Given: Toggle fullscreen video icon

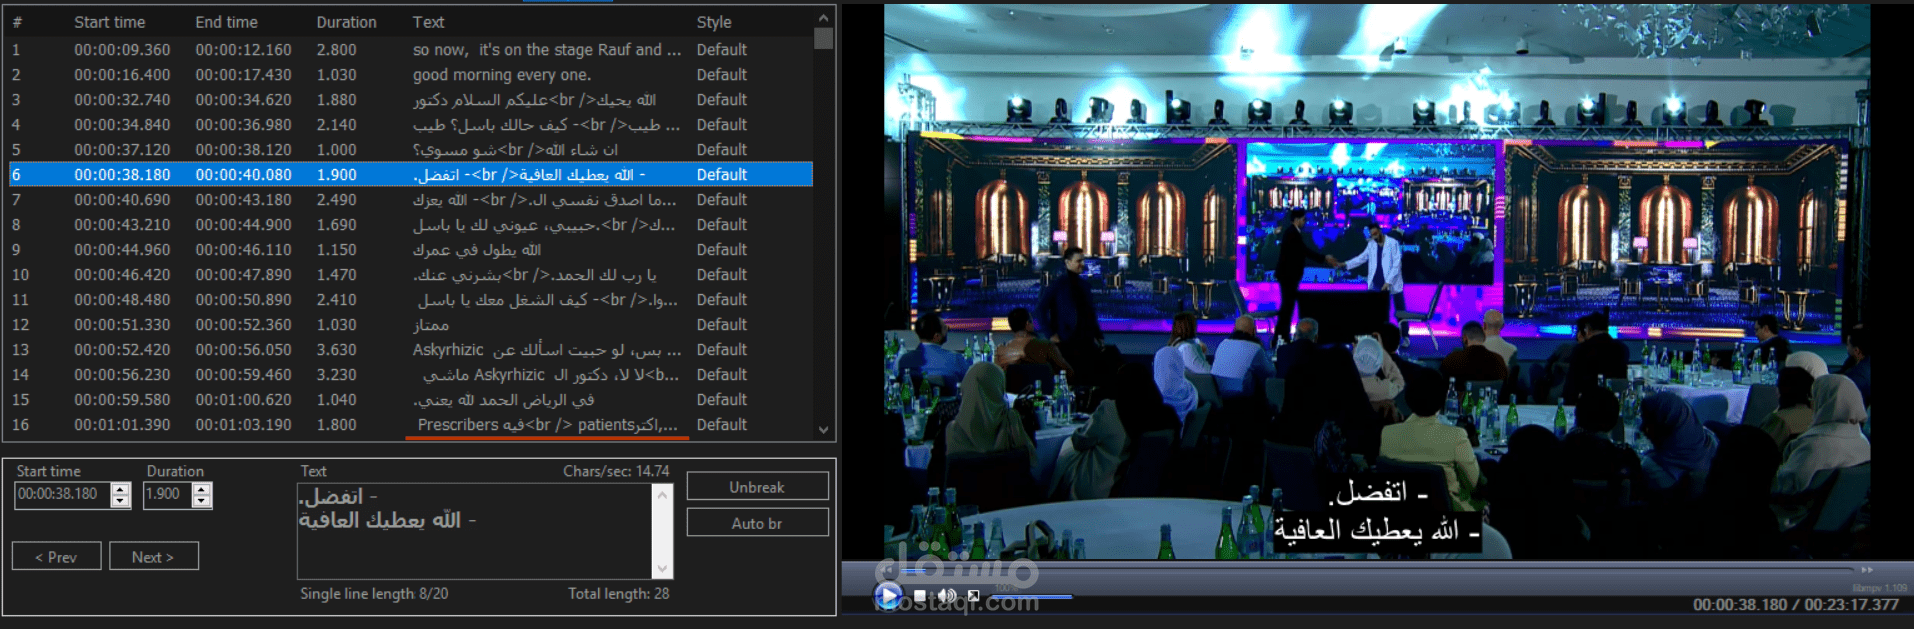Looking at the screenshot, I should tap(973, 596).
